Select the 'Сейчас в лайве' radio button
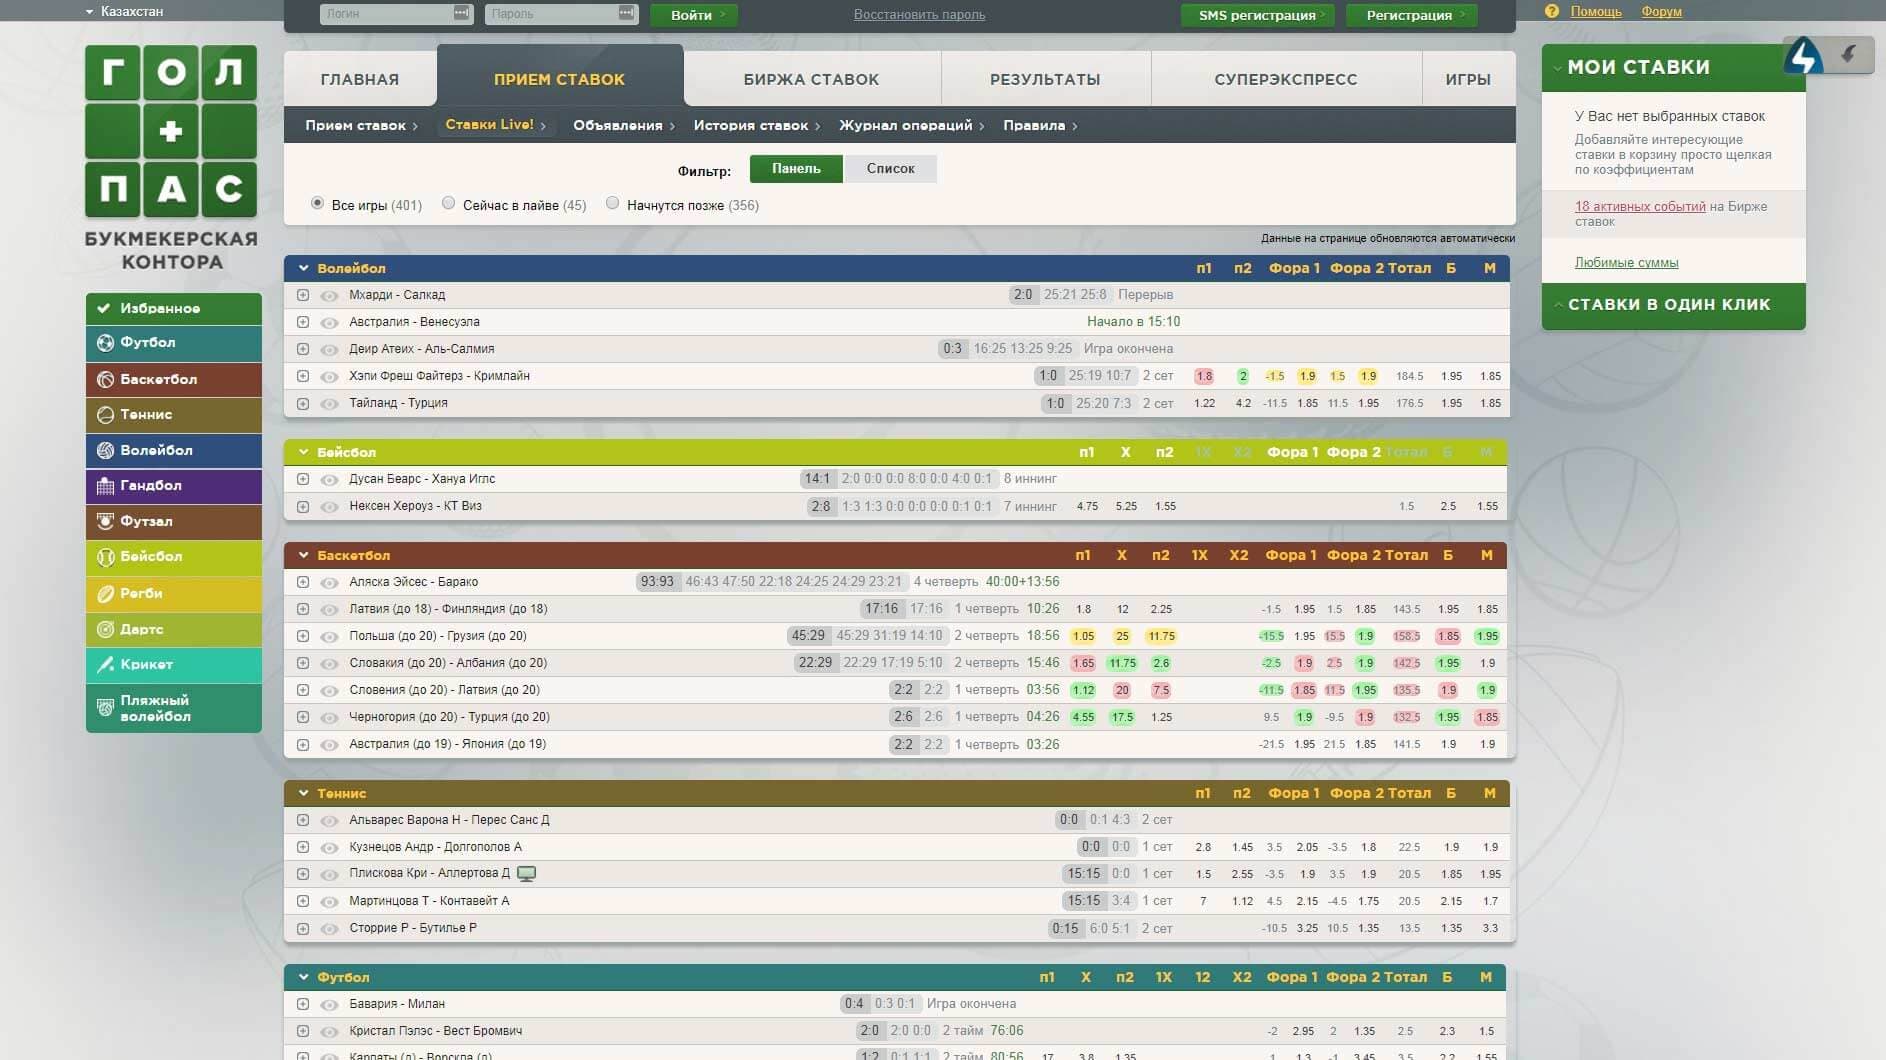 pos(449,203)
